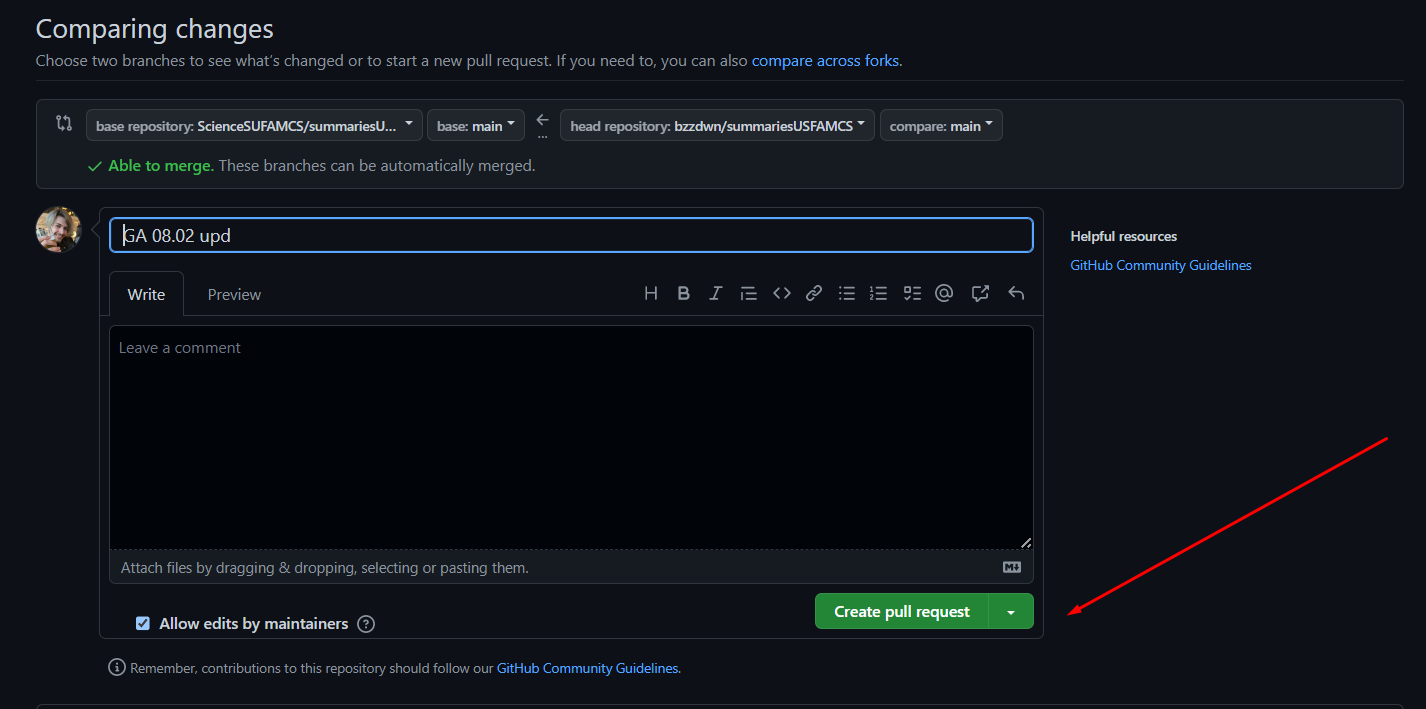Screen dimensions: 1426x709
Task: Click into the Leave a comment text area
Action: (571, 437)
